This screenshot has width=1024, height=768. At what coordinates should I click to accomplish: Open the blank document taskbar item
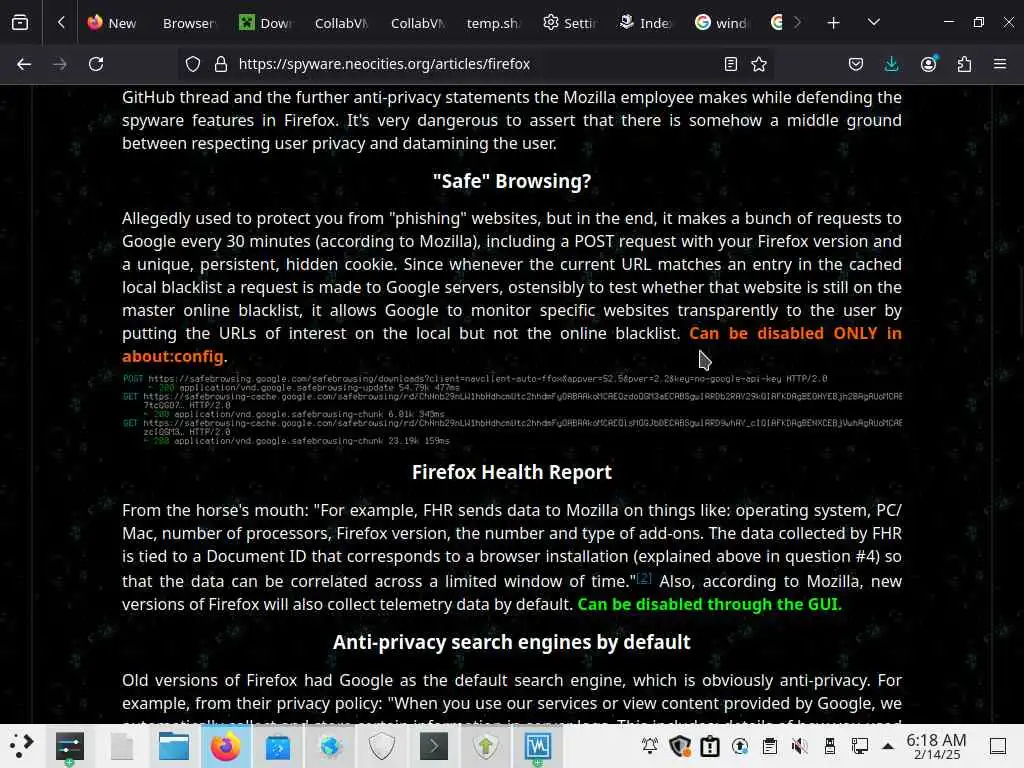(122, 746)
